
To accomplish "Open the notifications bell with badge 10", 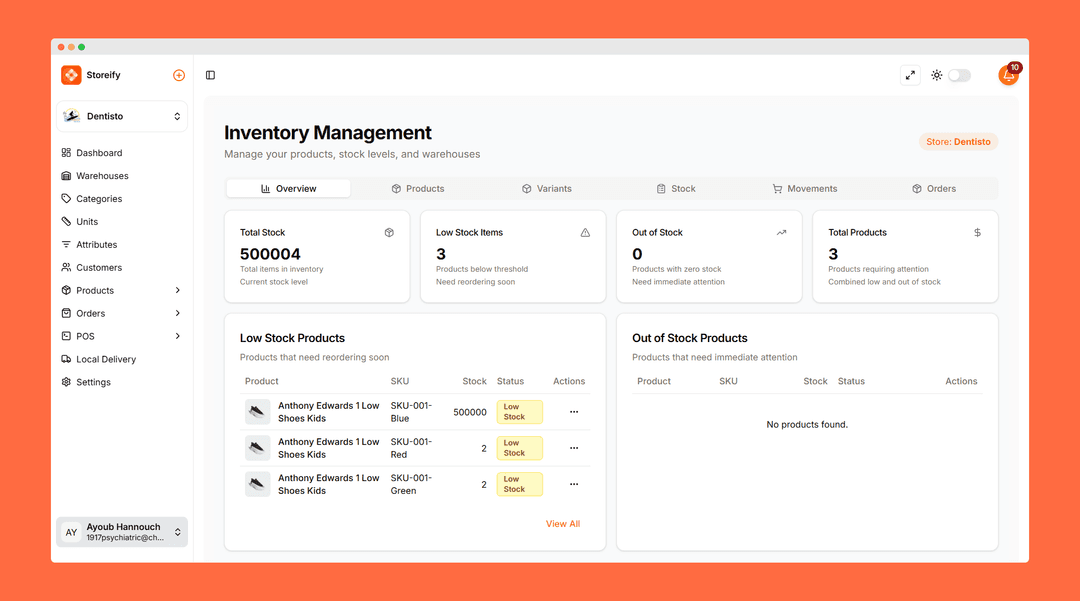I will pyautogui.click(x=1008, y=75).
